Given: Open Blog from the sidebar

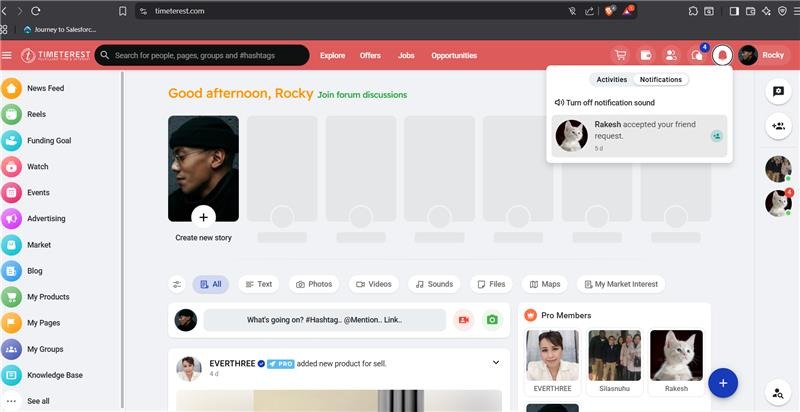Looking at the screenshot, I should point(34,271).
